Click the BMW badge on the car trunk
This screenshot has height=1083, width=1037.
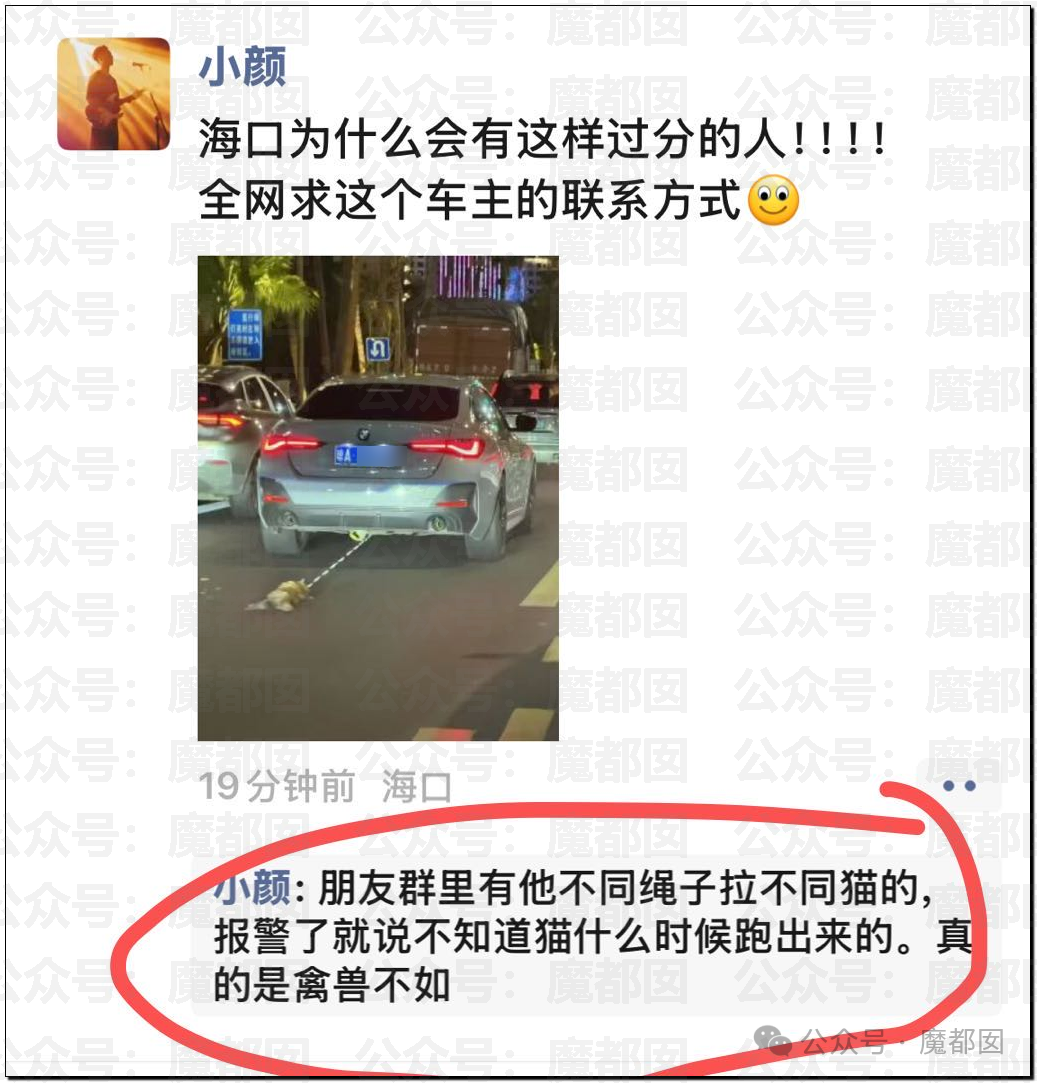click(x=363, y=435)
